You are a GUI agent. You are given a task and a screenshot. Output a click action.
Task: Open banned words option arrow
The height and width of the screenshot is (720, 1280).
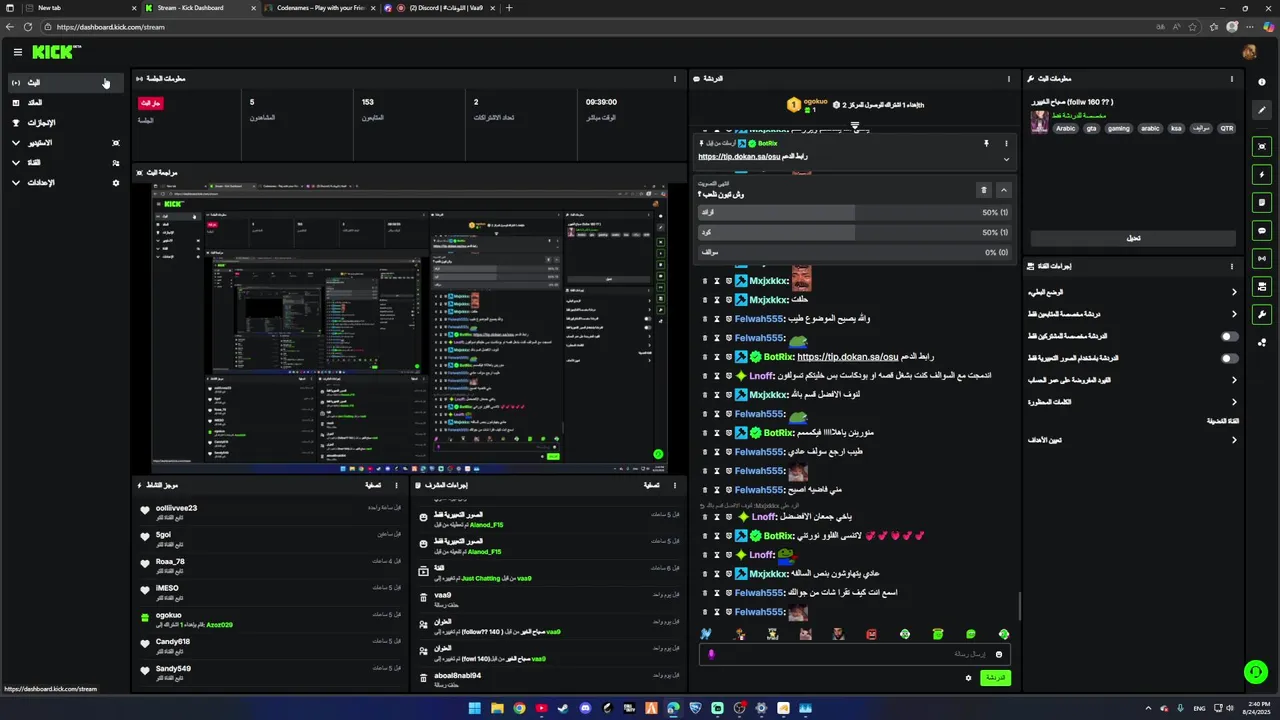click(x=1234, y=402)
